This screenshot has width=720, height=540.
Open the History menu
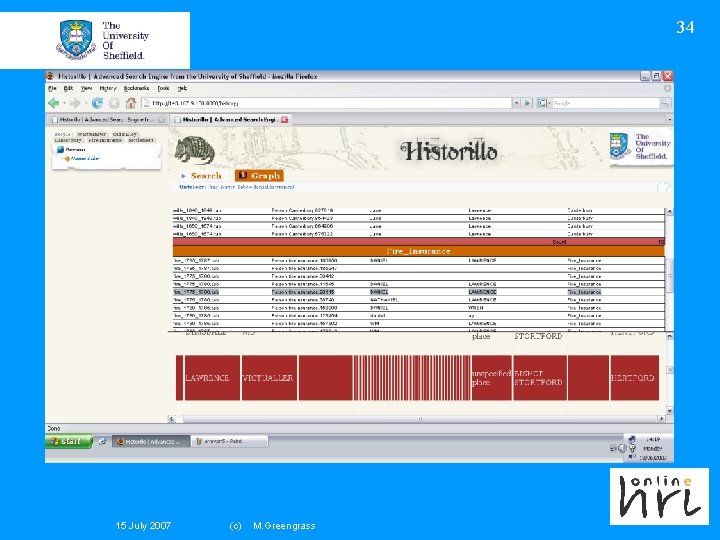coord(108,88)
